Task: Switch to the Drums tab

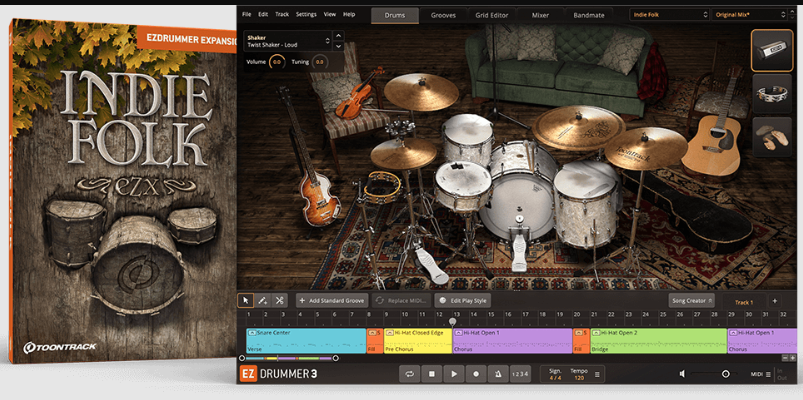Action: [x=395, y=15]
